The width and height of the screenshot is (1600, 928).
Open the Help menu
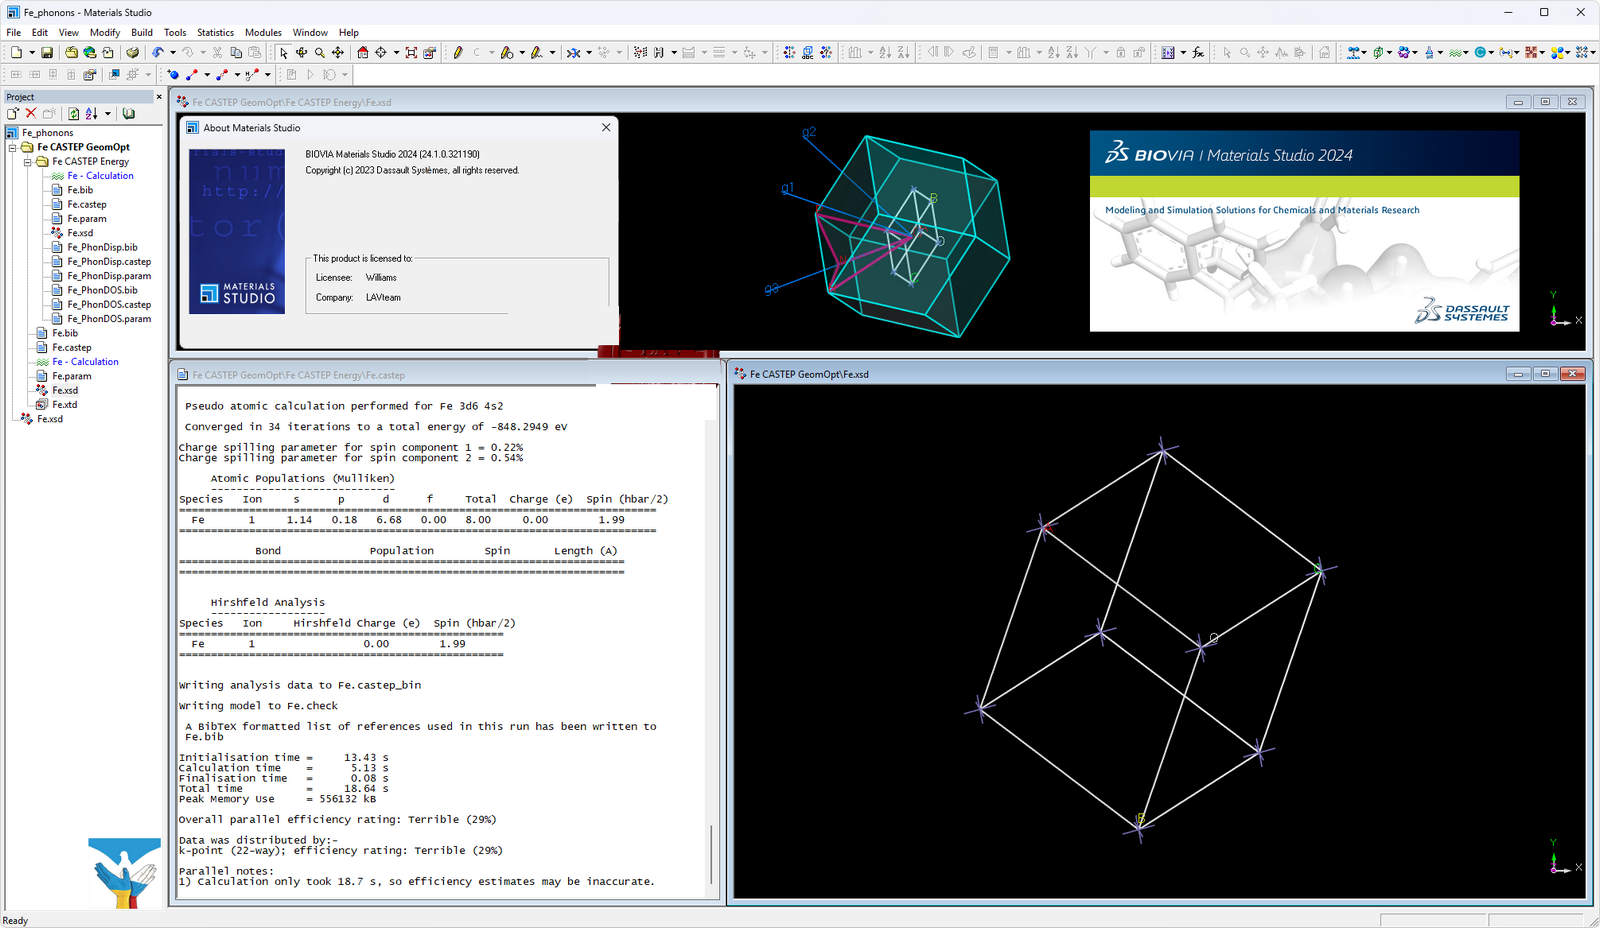coord(348,32)
